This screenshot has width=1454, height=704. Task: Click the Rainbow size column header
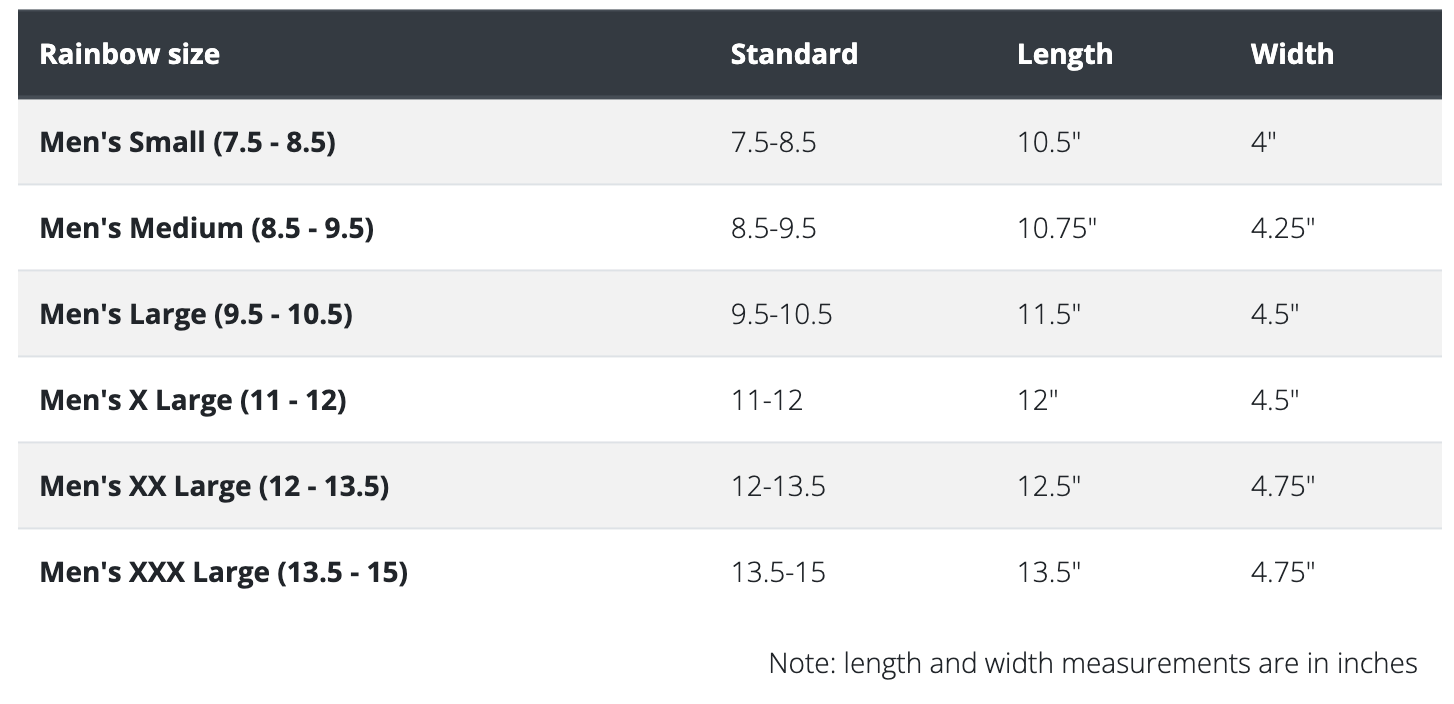click(129, 53)
